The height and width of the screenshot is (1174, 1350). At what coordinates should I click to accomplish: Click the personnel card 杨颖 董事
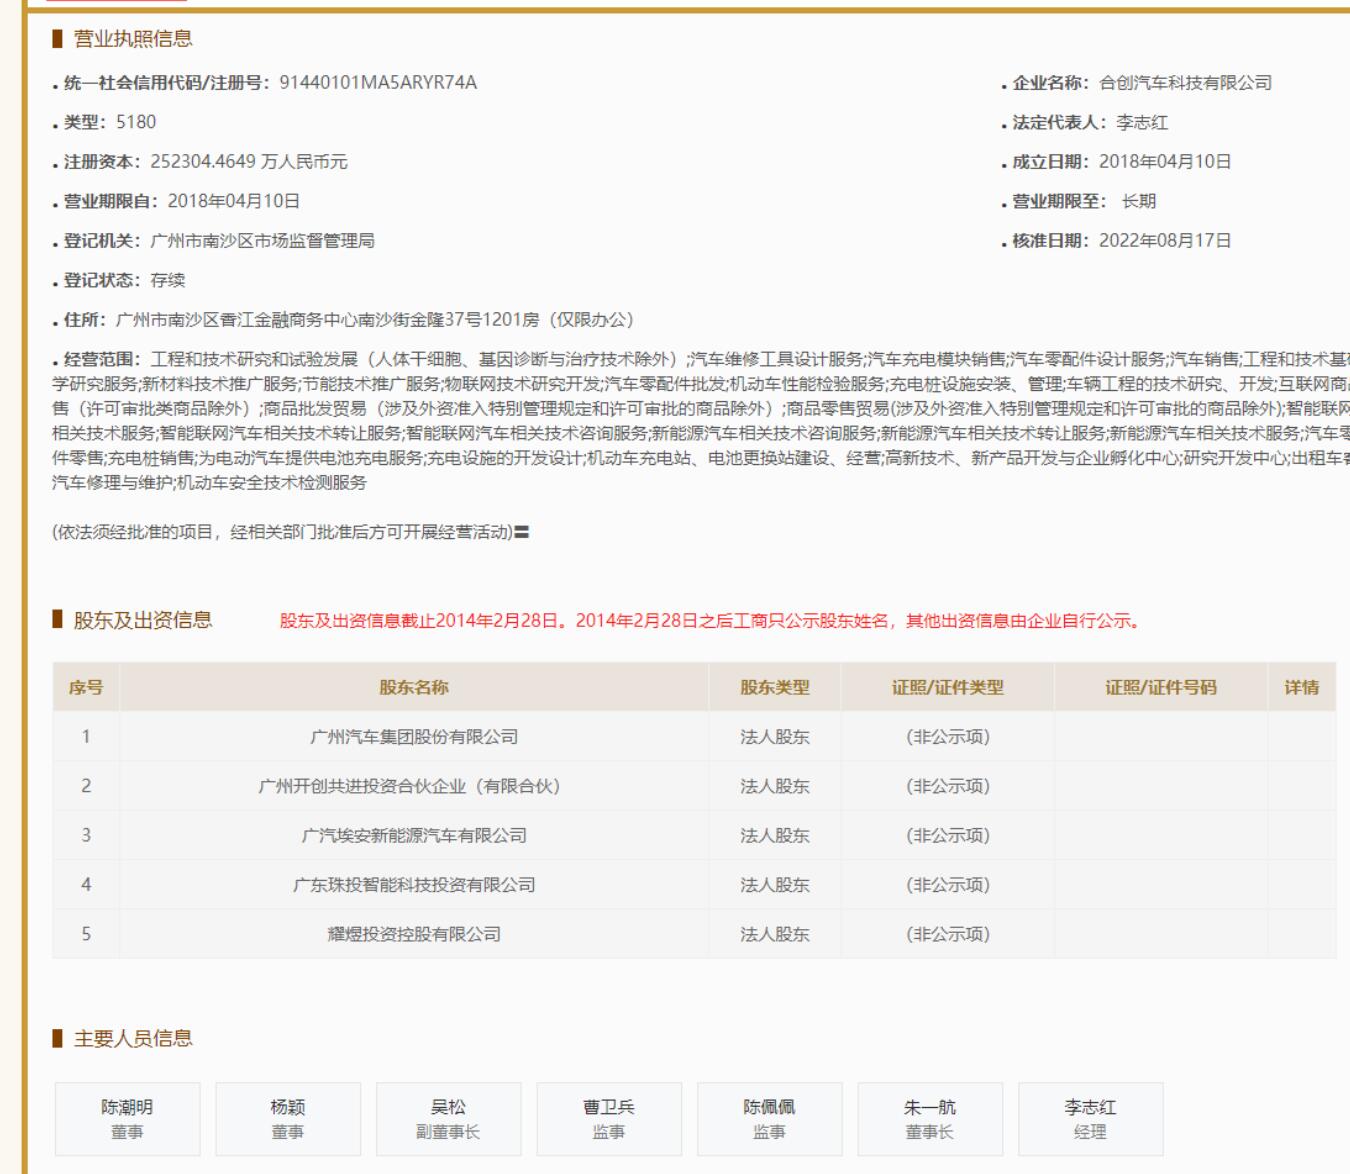(x=288, y=1119)
